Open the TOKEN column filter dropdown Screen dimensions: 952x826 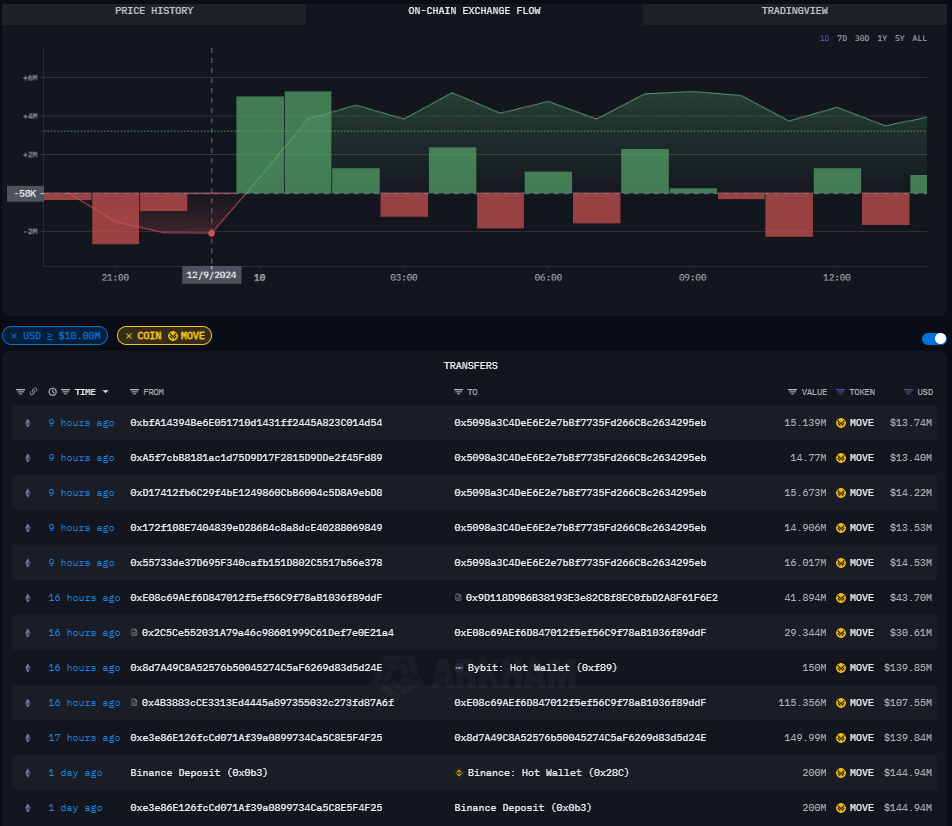pos(840,392)
